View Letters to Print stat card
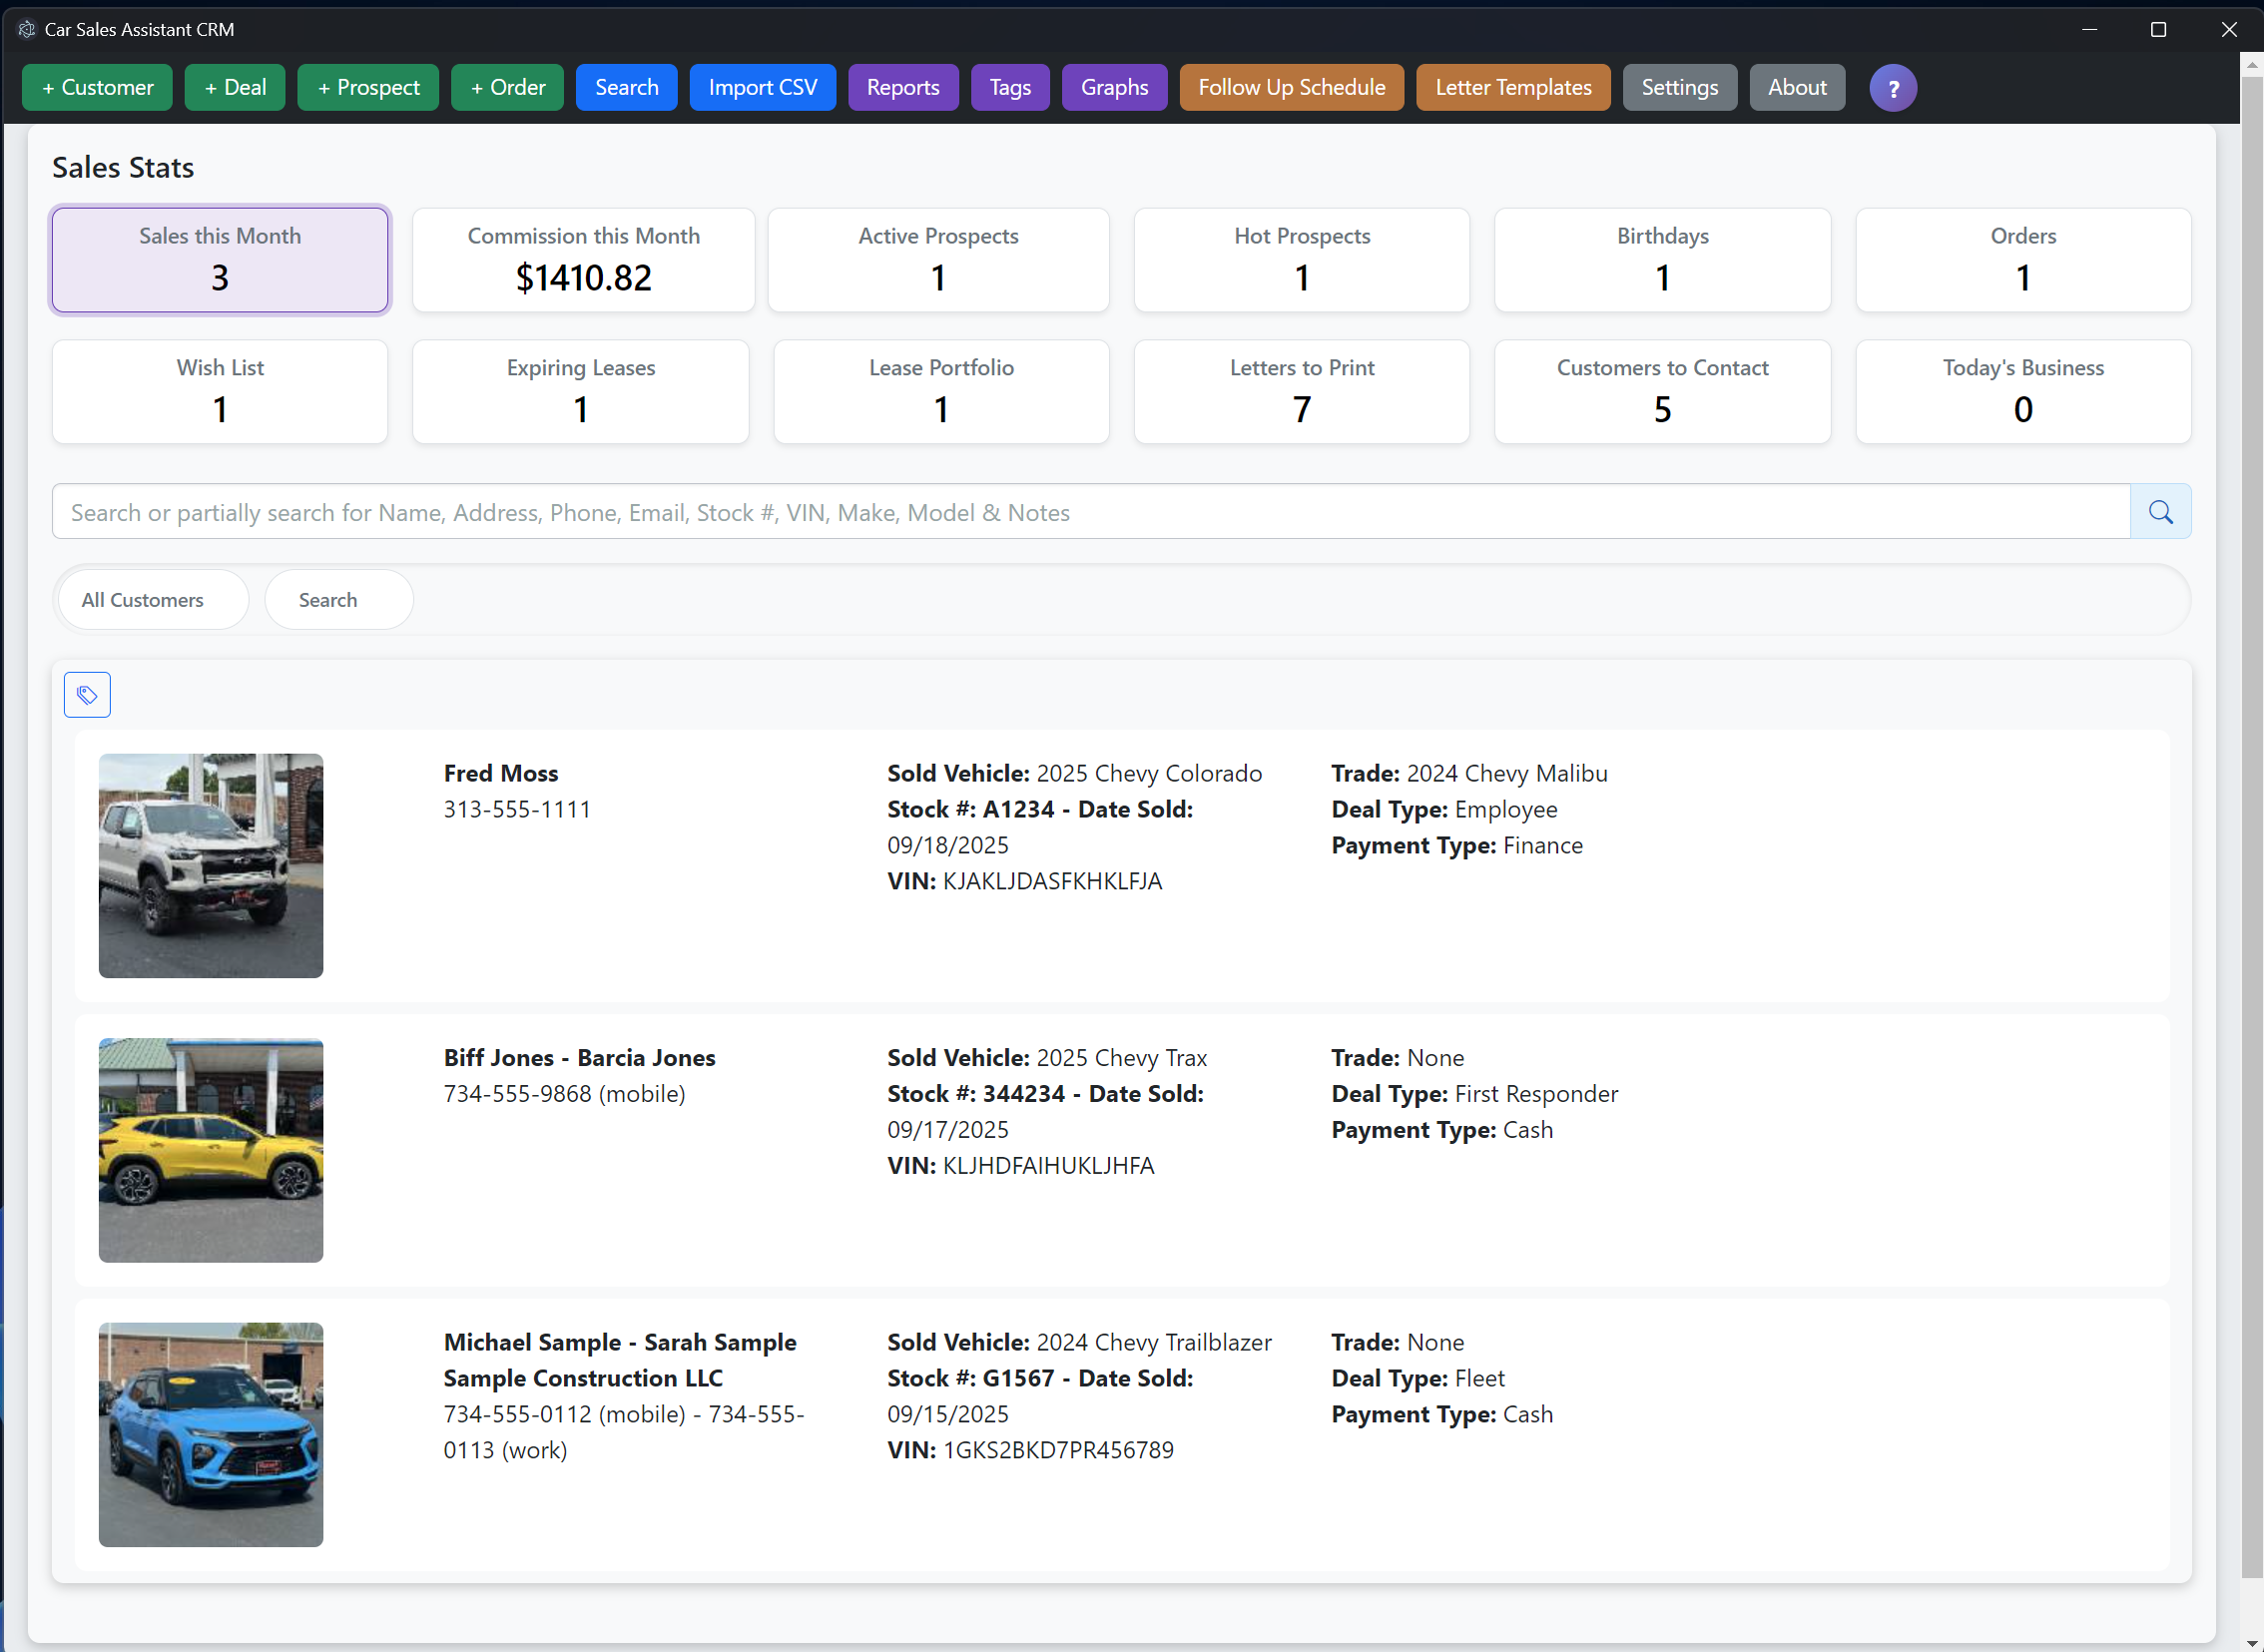 click(x=1301, y=391)
